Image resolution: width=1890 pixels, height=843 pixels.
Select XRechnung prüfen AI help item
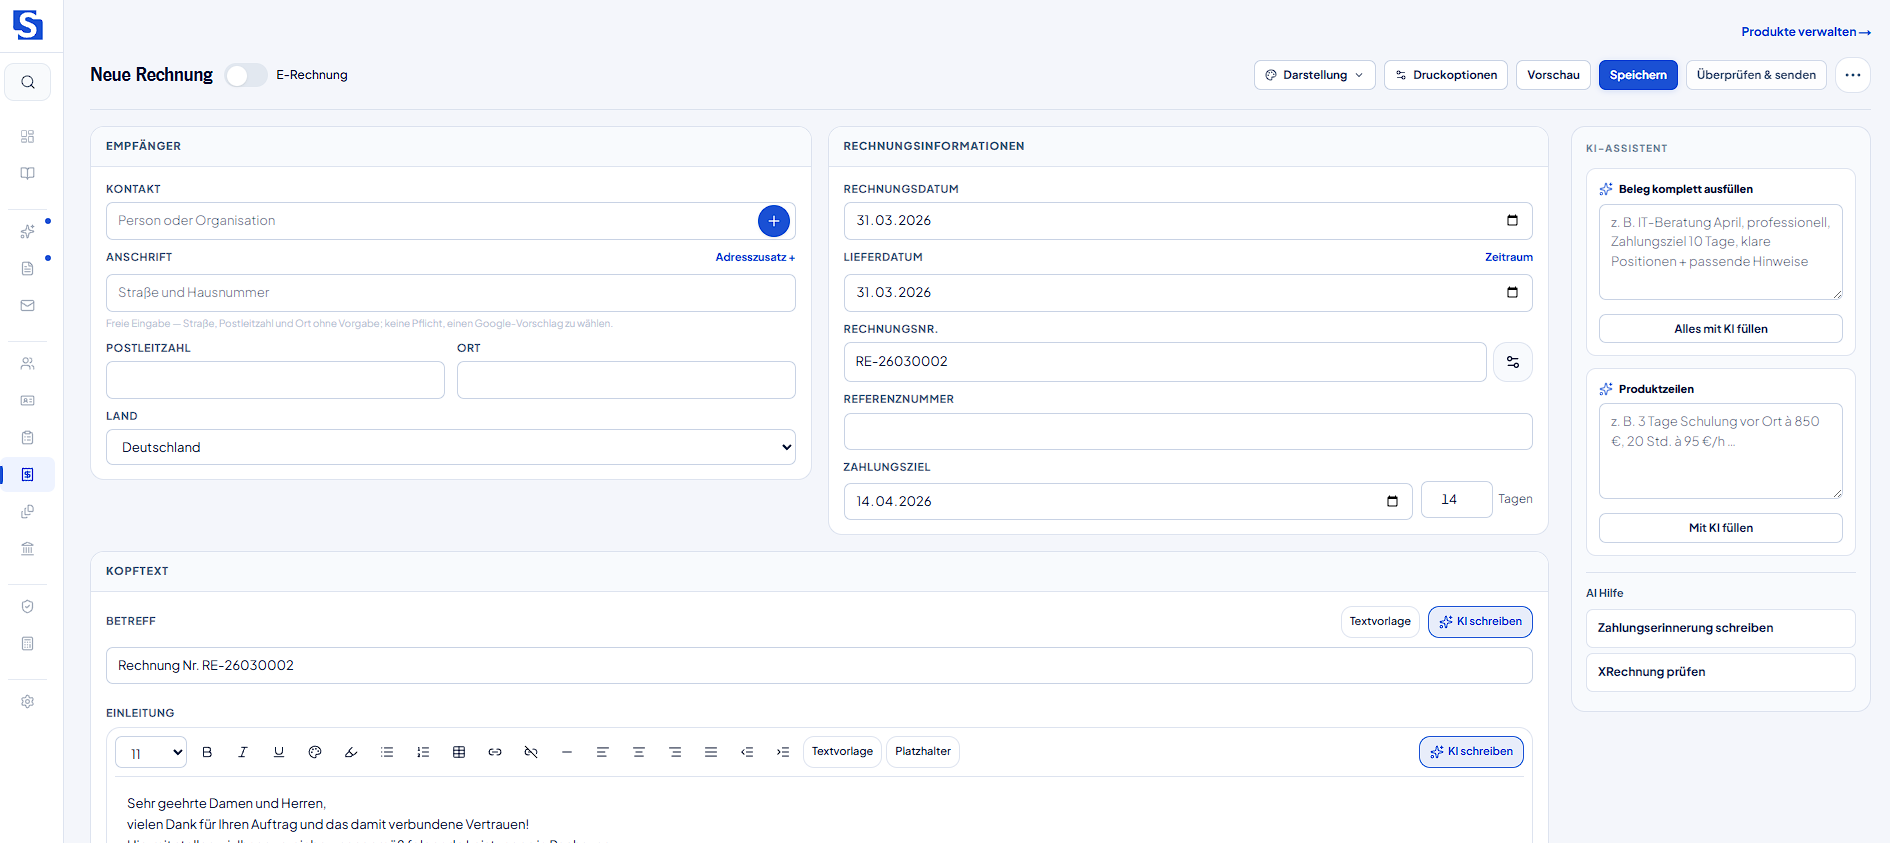pyautogui.click(x=1720, y=672)
